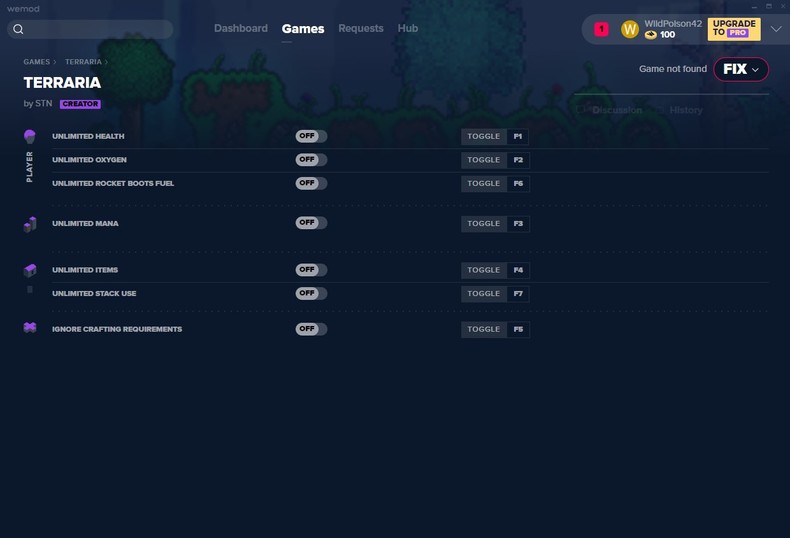Switch on Unlimited Items

click(311, 270)
